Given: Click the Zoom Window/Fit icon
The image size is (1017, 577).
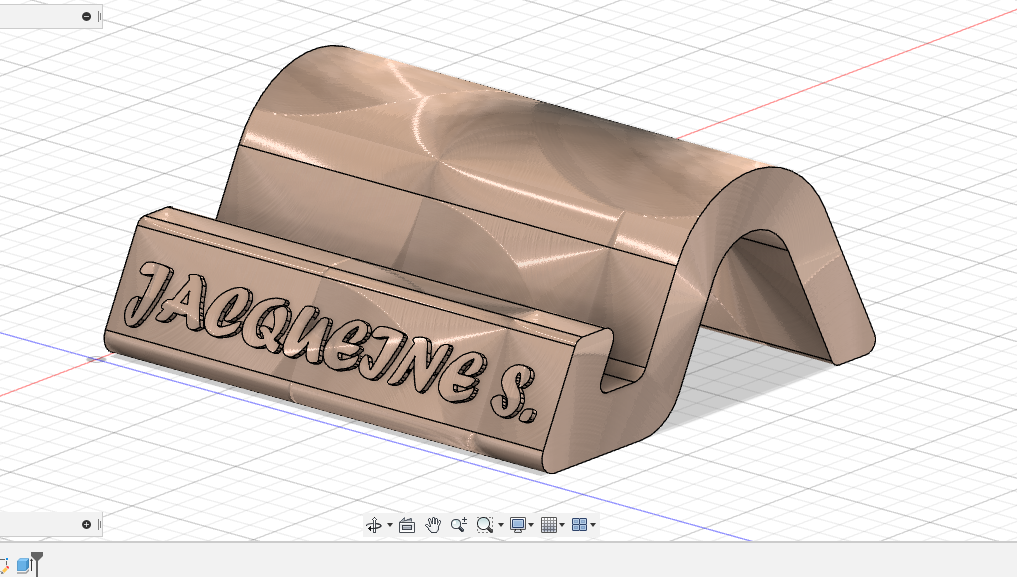Looking at the screenshot, I should point(485,525).
